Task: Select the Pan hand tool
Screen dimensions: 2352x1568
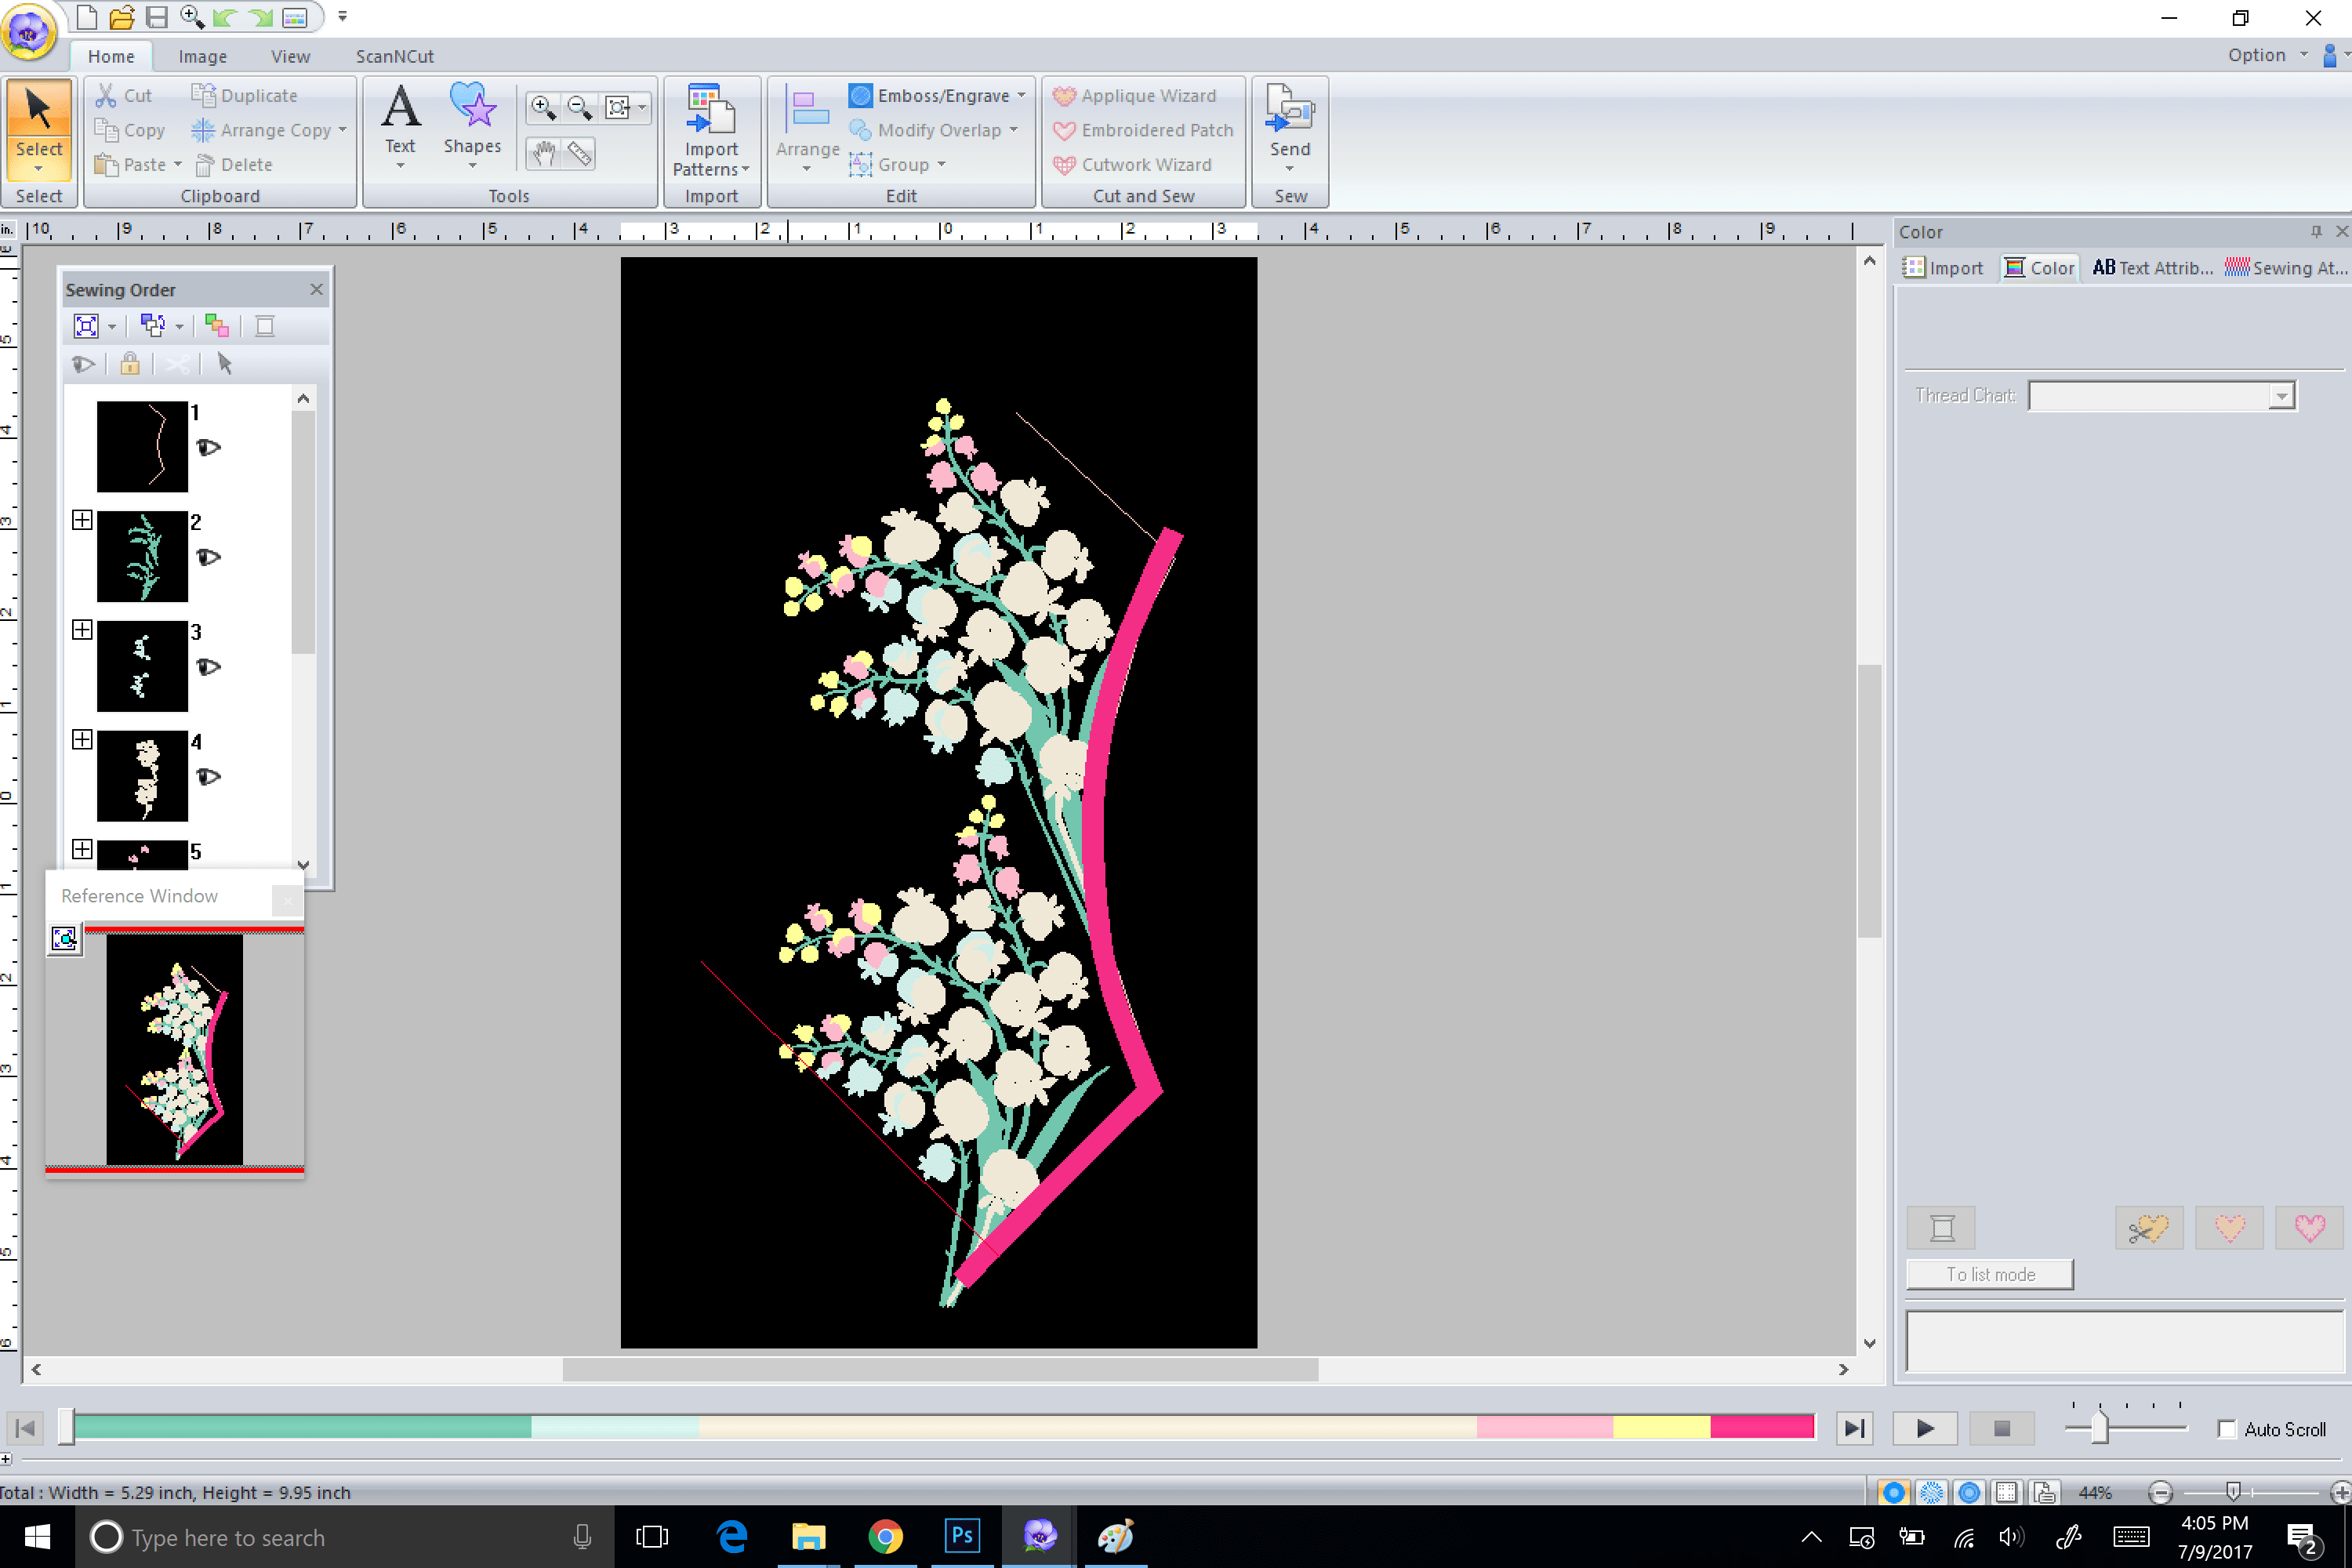Action: point(543,153)
